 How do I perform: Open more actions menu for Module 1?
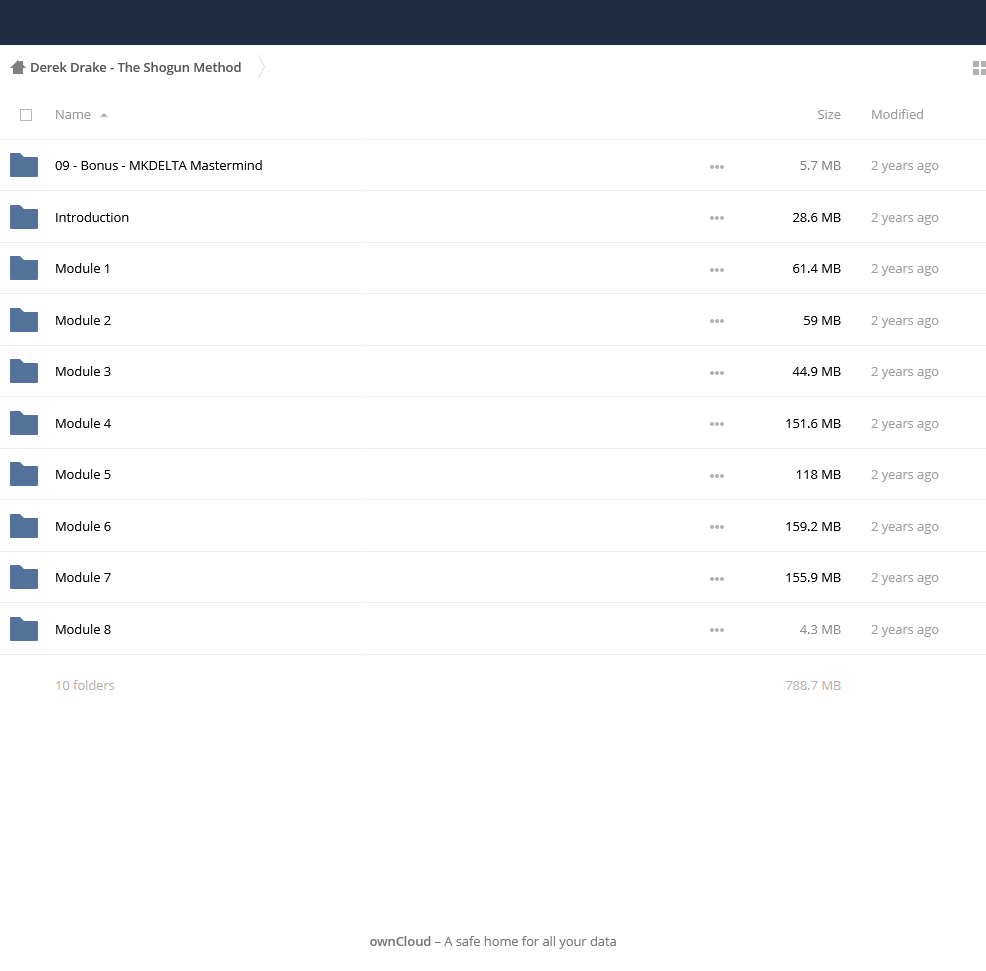click(x=717, y=270)
